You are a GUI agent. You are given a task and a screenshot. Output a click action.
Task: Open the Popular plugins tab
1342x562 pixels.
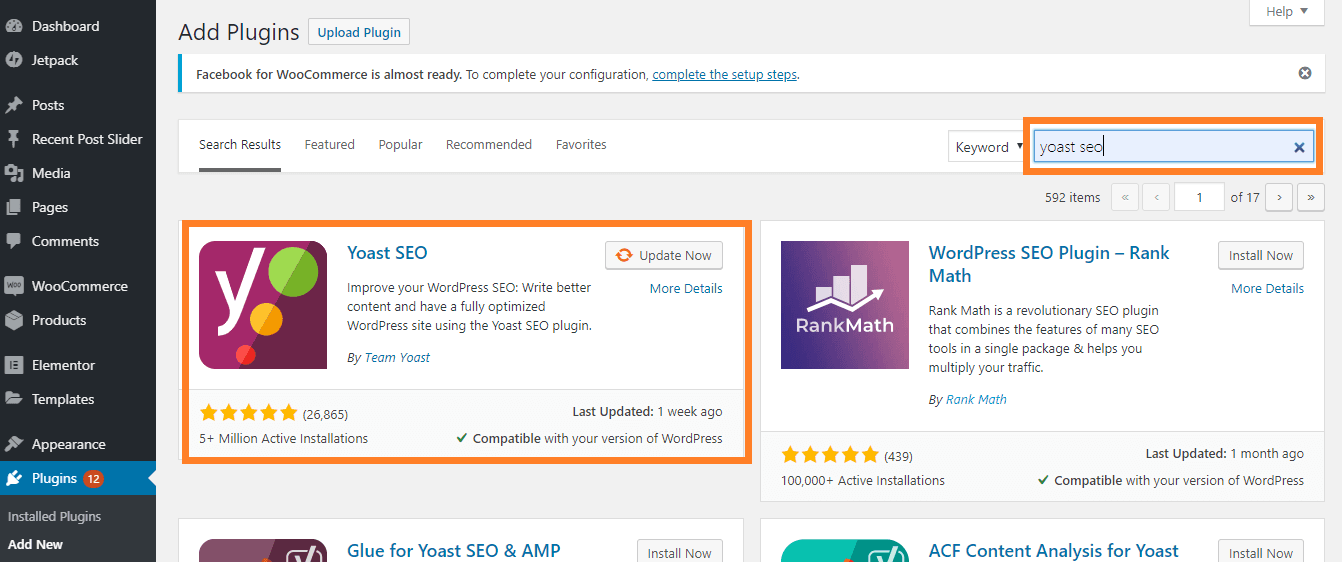400,144
